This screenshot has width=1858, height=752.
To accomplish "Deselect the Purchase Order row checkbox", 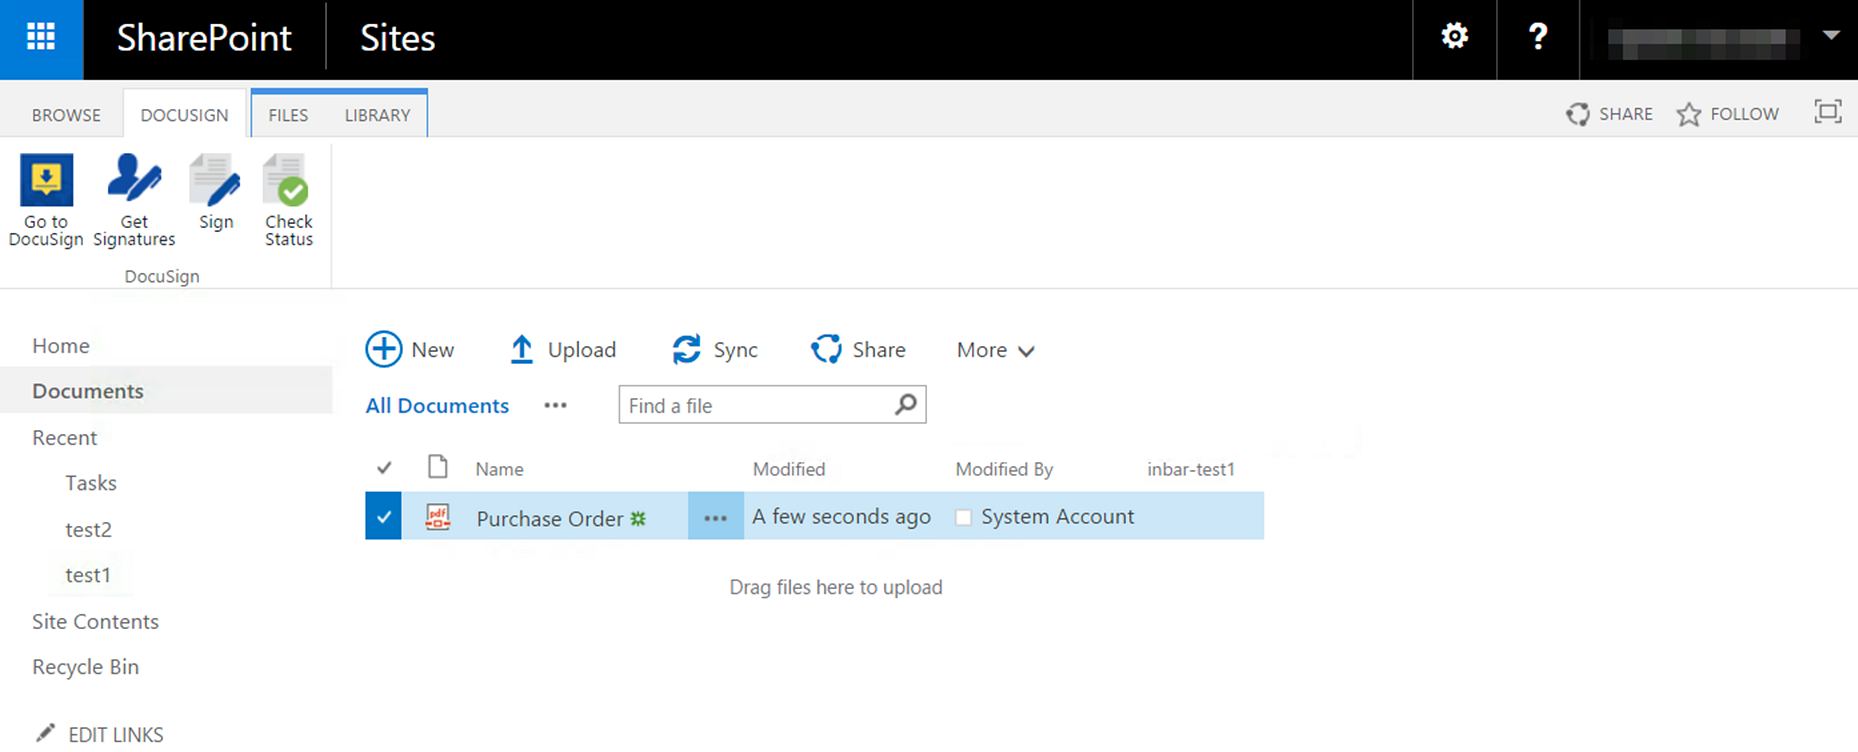I will click(x=383, y=516).
